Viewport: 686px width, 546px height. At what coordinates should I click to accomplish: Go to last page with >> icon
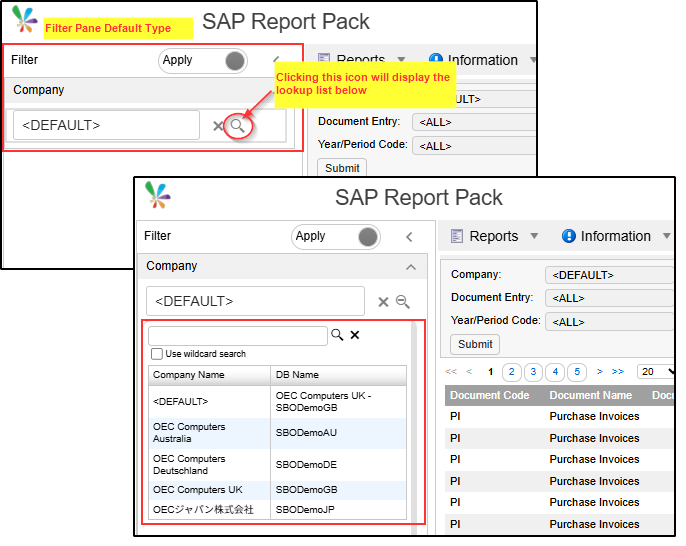point(618,372)
